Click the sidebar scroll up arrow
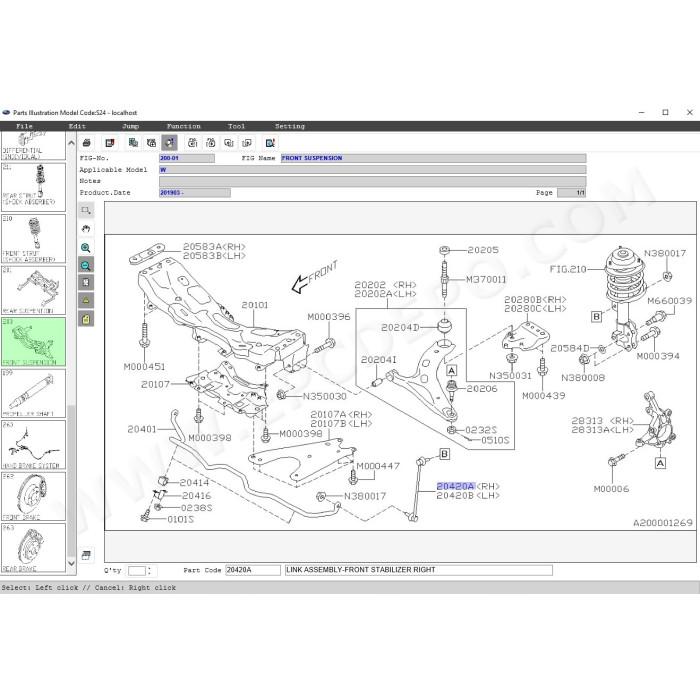This screenshot has height=700, width=700. coord(71,143)
